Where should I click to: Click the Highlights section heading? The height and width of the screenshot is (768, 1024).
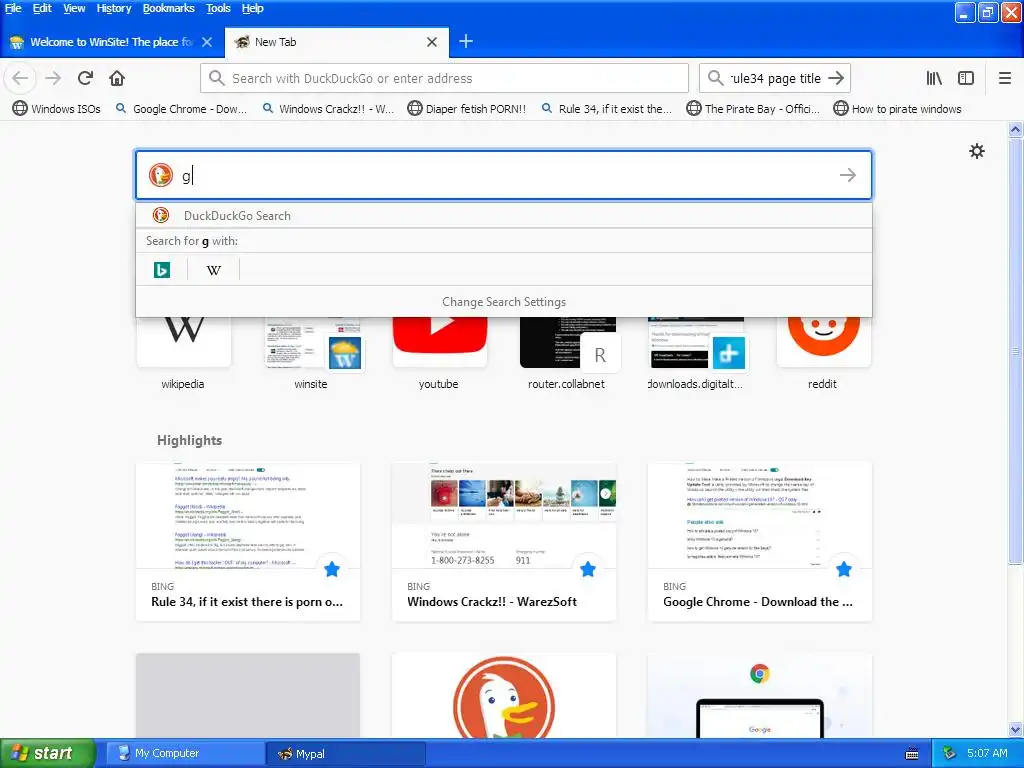(189, 440)
